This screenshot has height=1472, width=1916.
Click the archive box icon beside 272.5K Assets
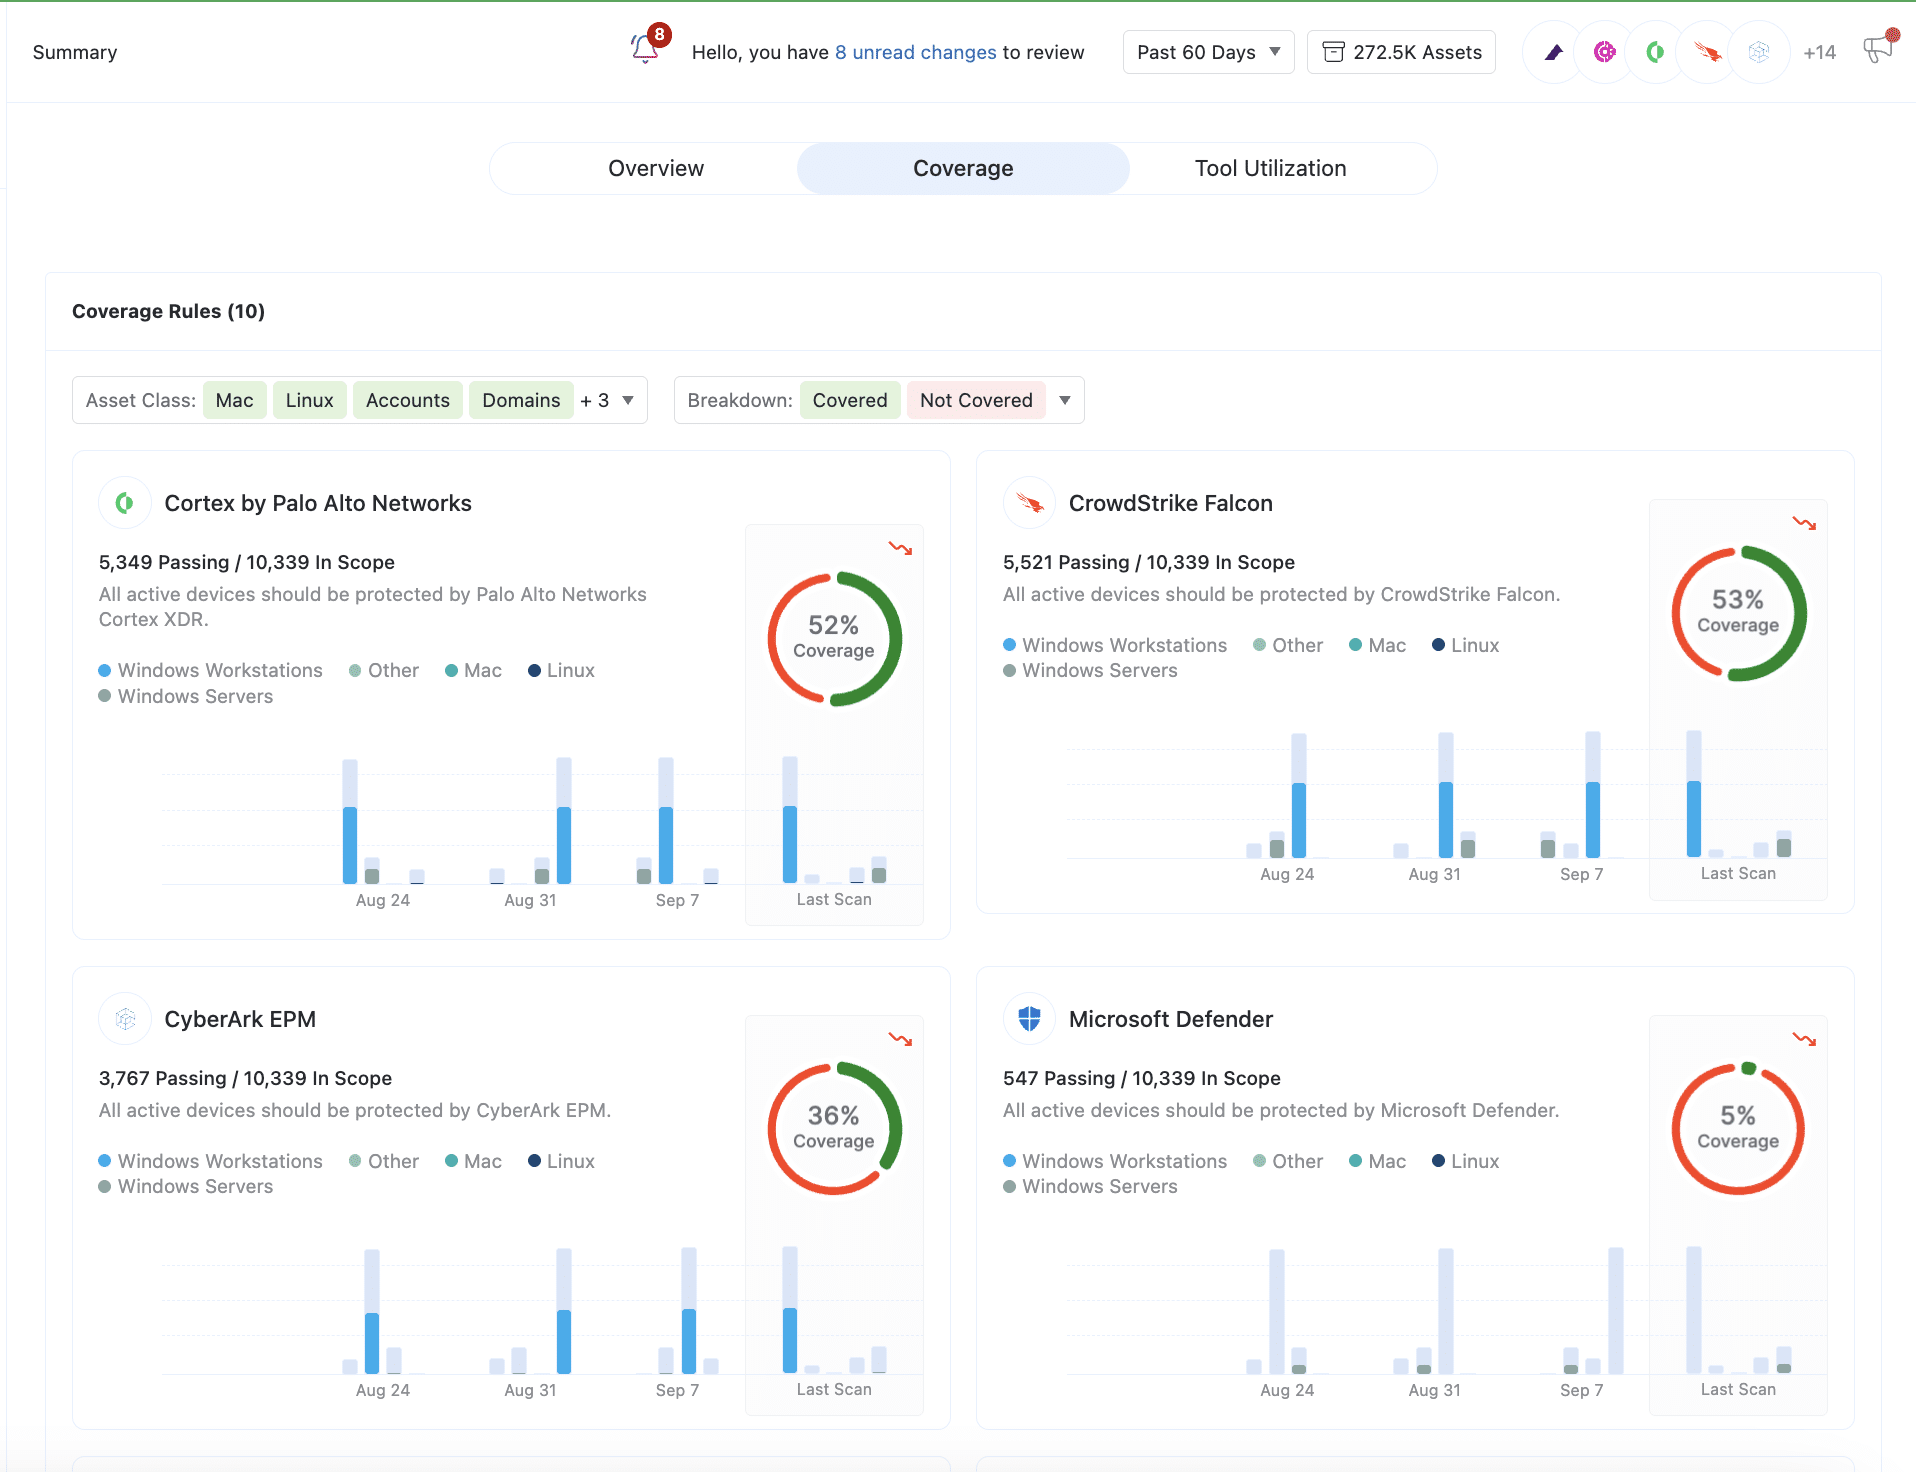click(x=1333, y=52)
